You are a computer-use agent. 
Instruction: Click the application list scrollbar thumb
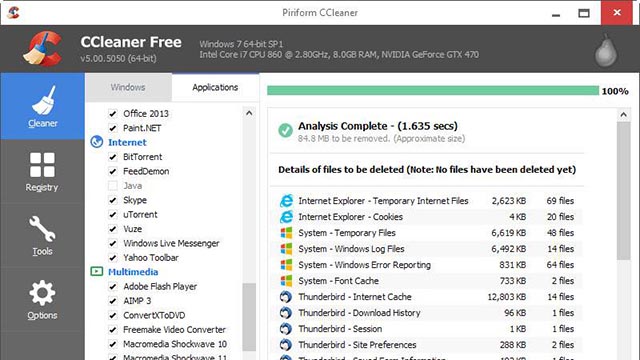pos(249,317)
